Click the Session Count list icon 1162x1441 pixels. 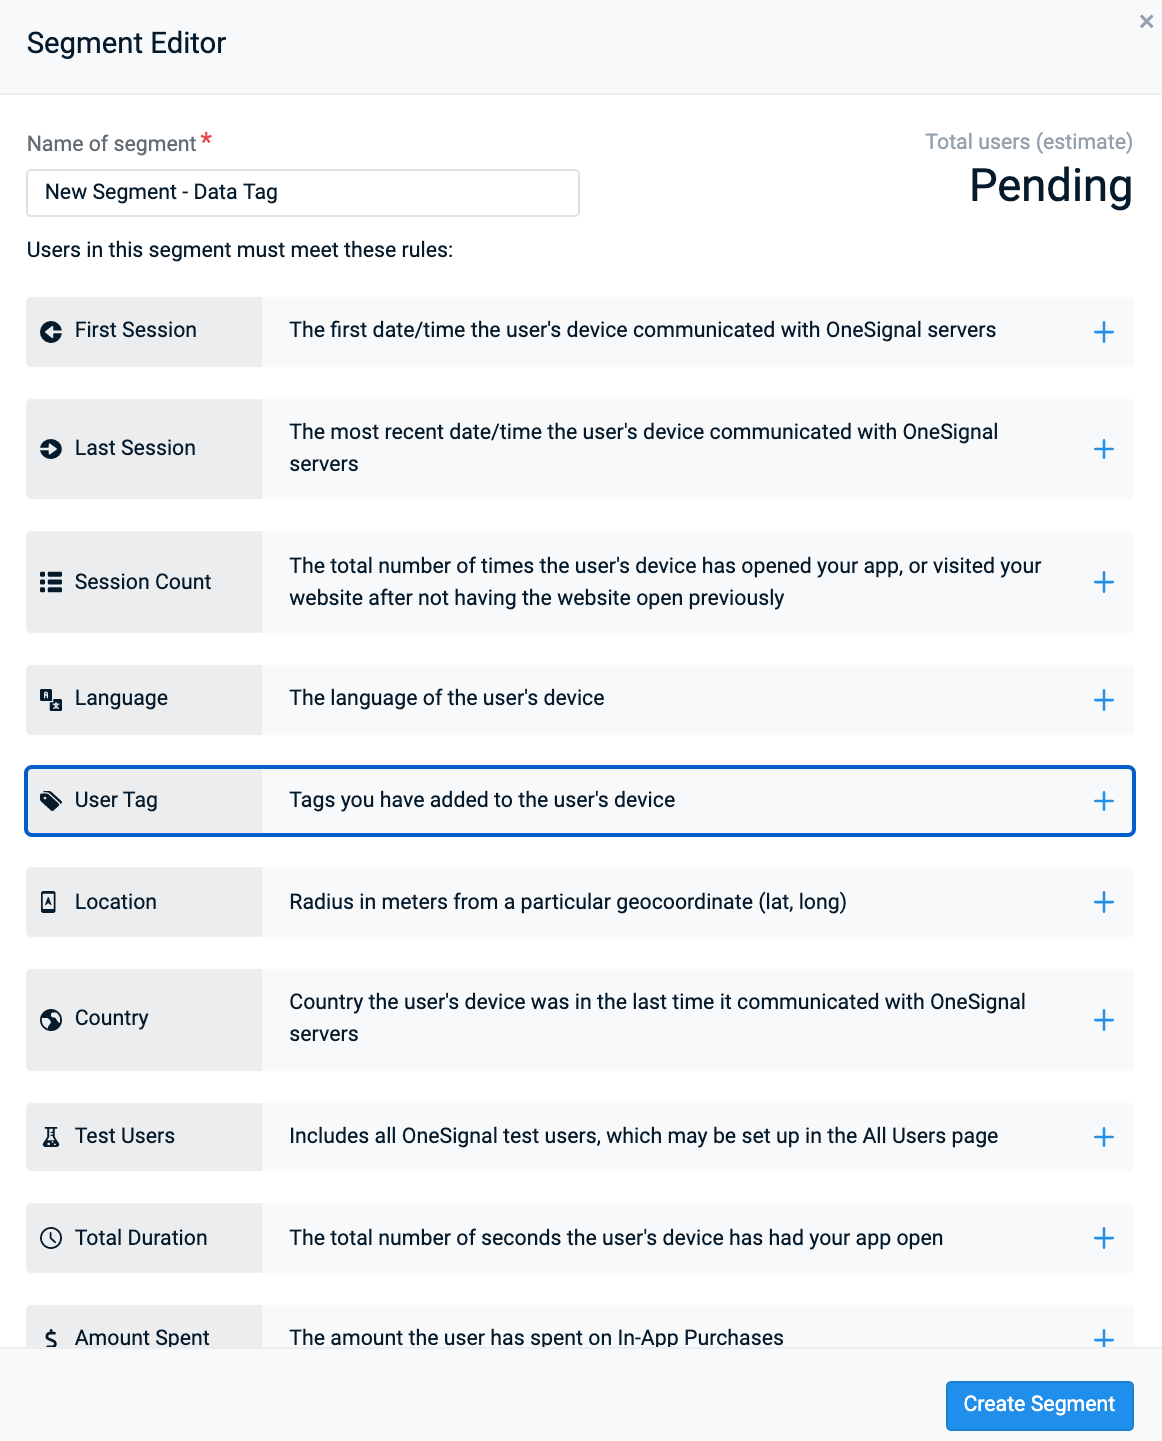51,582
